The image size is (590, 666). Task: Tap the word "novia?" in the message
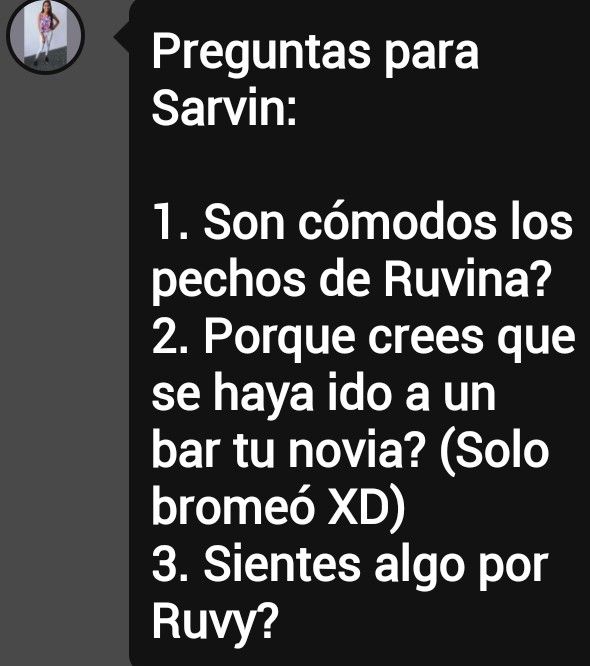357,450
